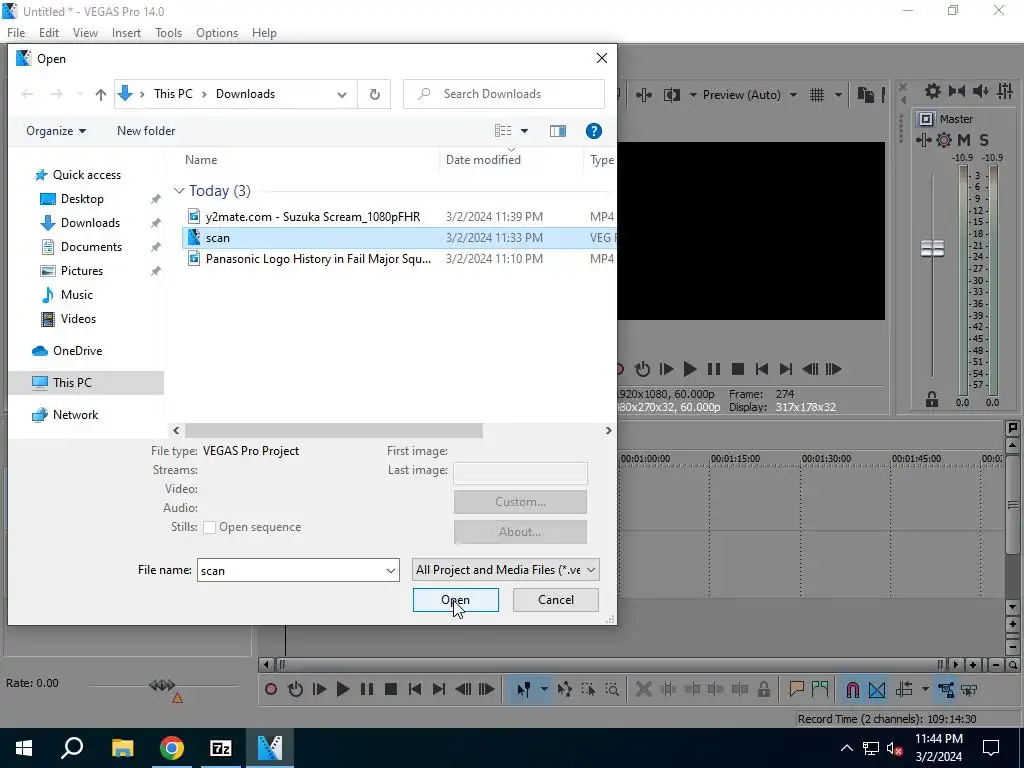This screenshot has width=1024, height=768.
Task: Select the Zoom Edit tool
Action: coord(612,690)
